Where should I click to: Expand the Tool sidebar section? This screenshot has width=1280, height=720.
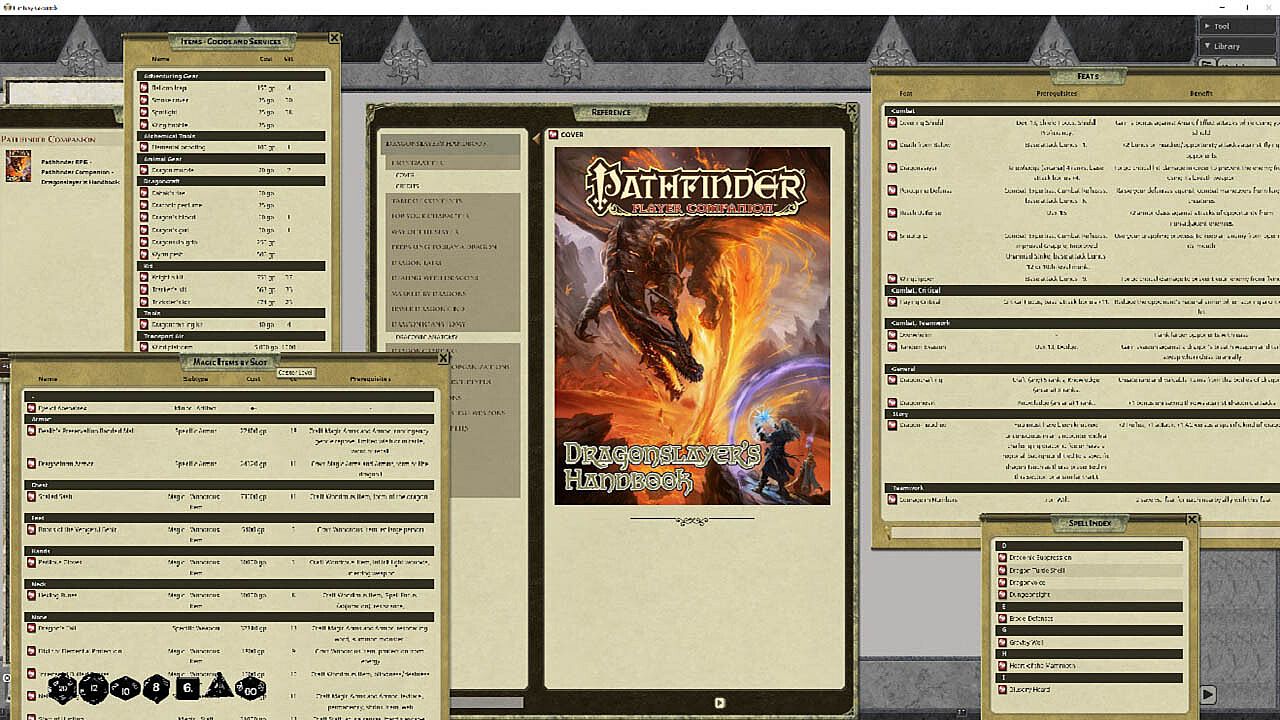pyautogui.click(x=1239, y=26)
